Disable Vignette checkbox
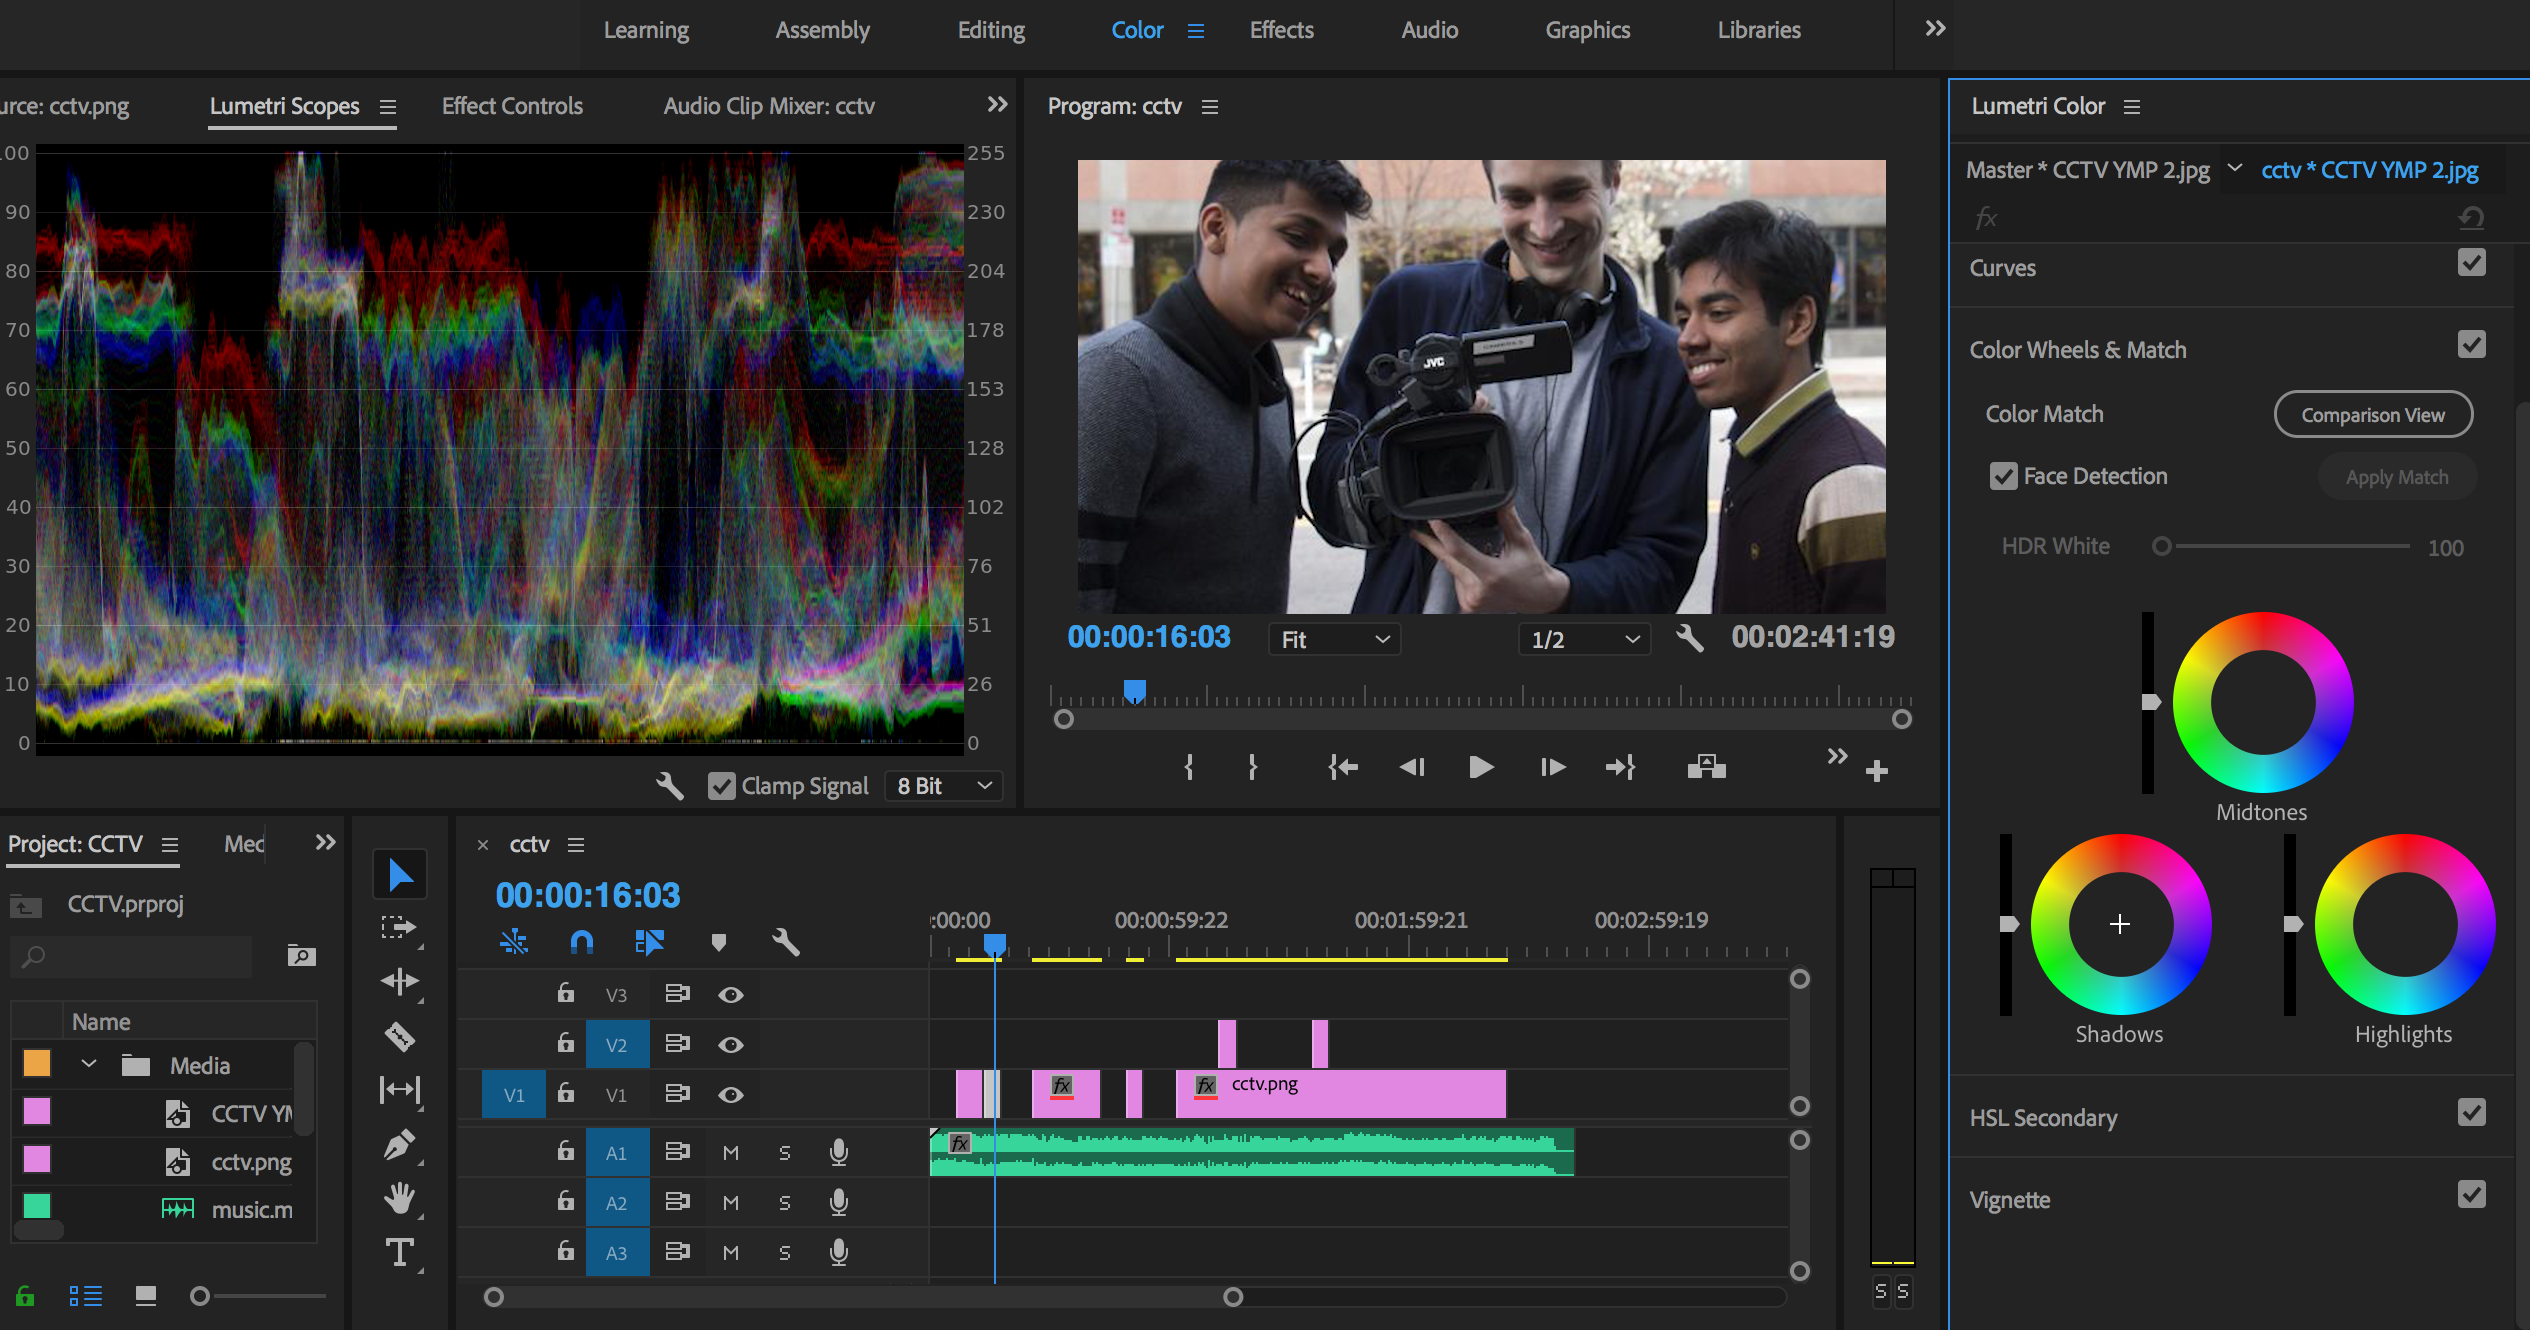The height and width of the screenshot is (1330, 2530). pos(2471,1195)
